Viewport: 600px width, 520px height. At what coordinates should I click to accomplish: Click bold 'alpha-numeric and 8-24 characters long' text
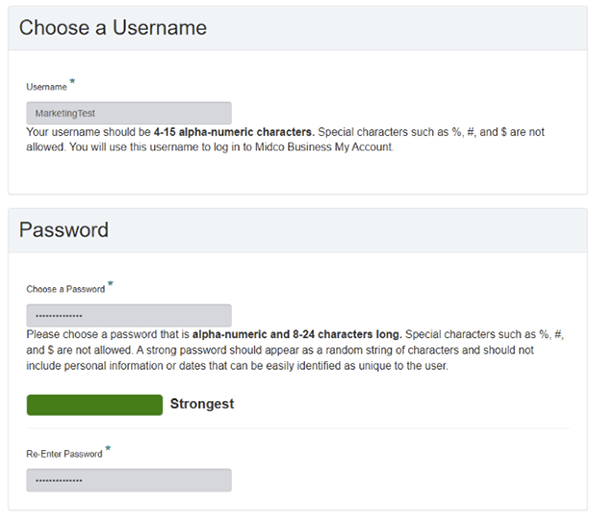coord(297,334)
